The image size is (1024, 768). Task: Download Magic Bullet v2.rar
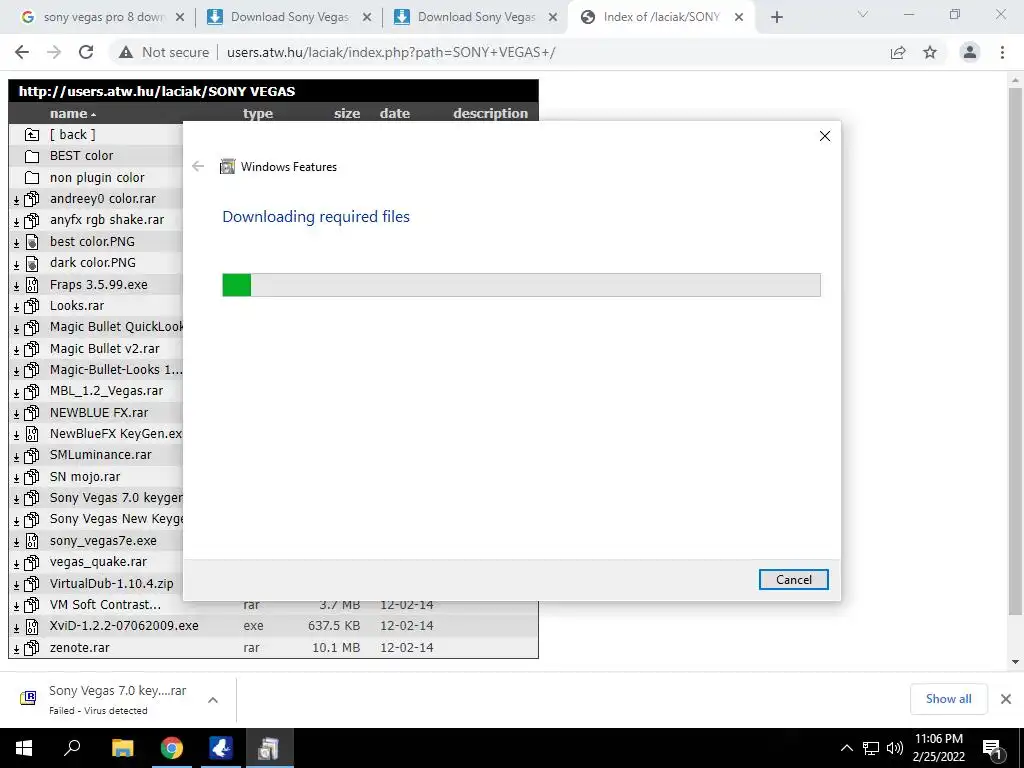[104, 349]
